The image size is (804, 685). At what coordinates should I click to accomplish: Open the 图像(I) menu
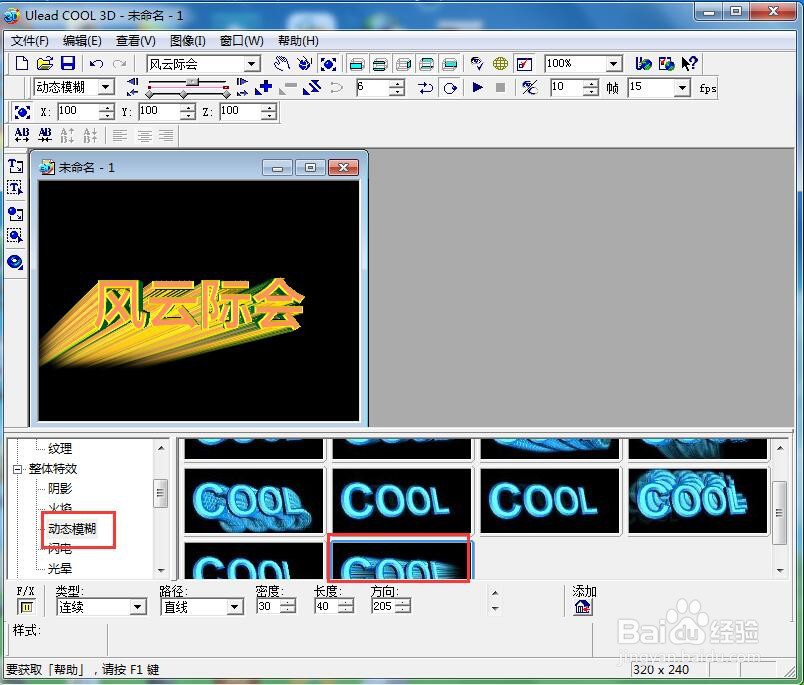tap(188, 41)
